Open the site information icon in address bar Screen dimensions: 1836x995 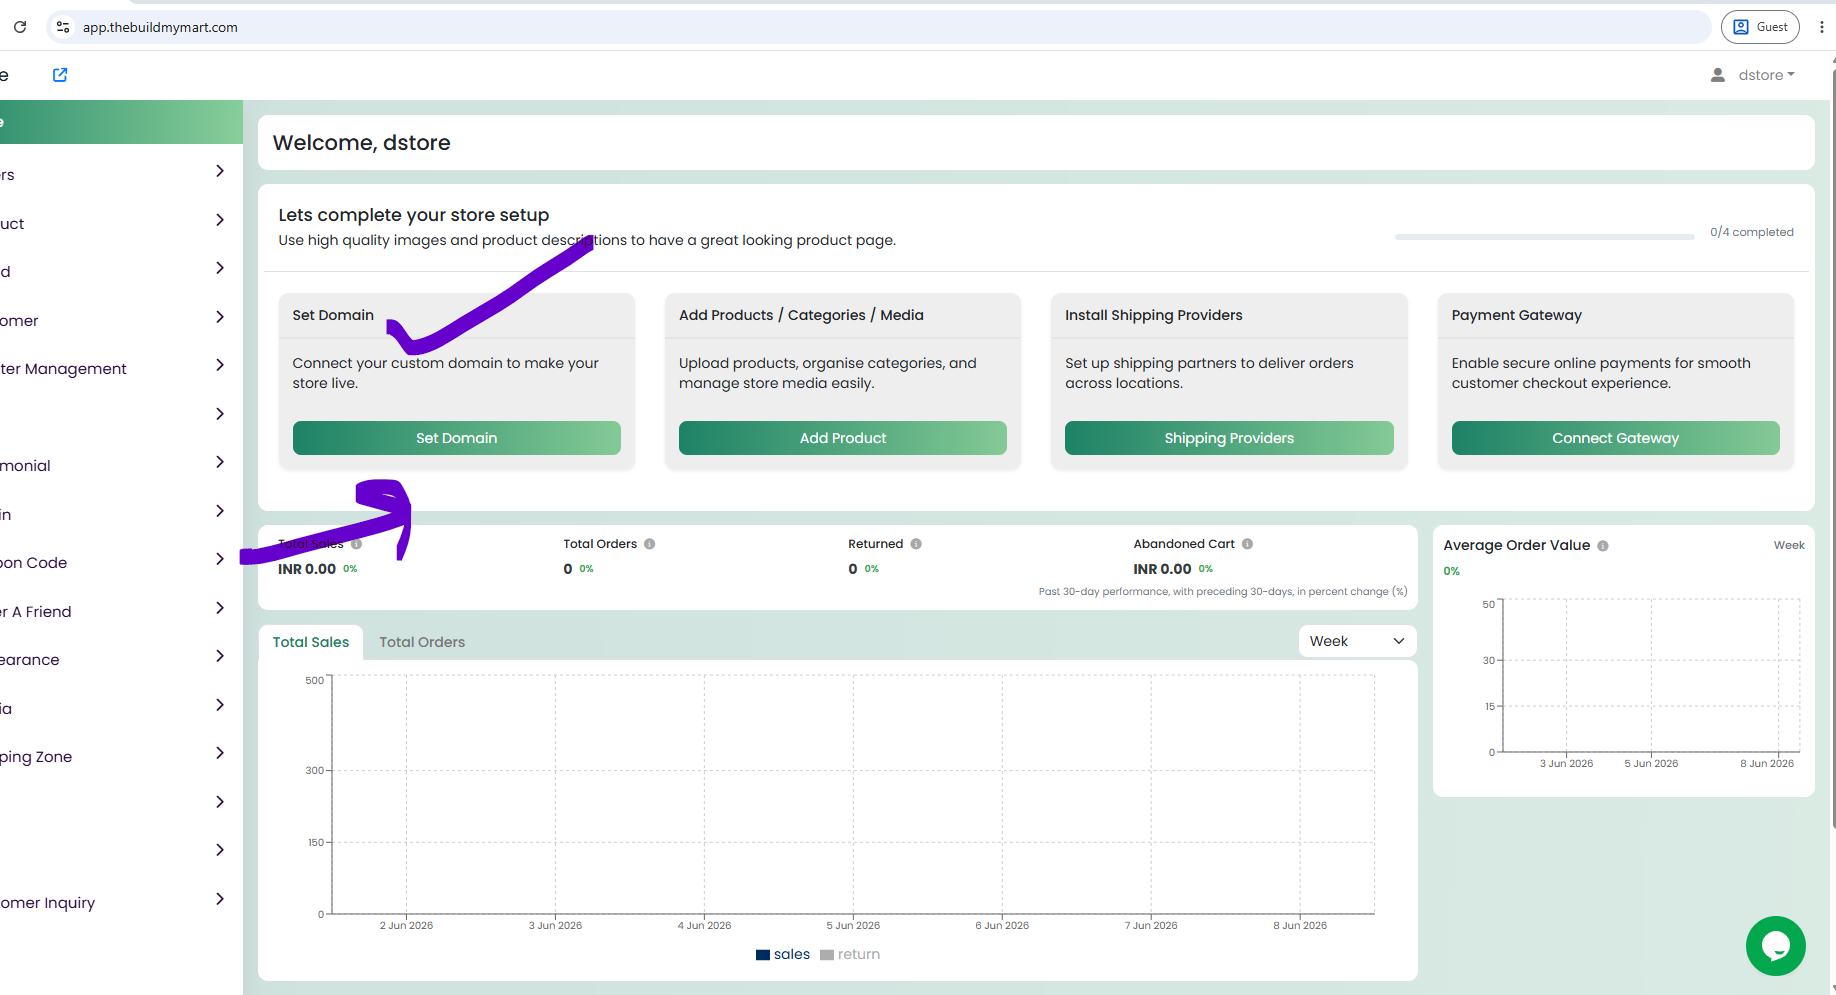[x=63, y=27]
